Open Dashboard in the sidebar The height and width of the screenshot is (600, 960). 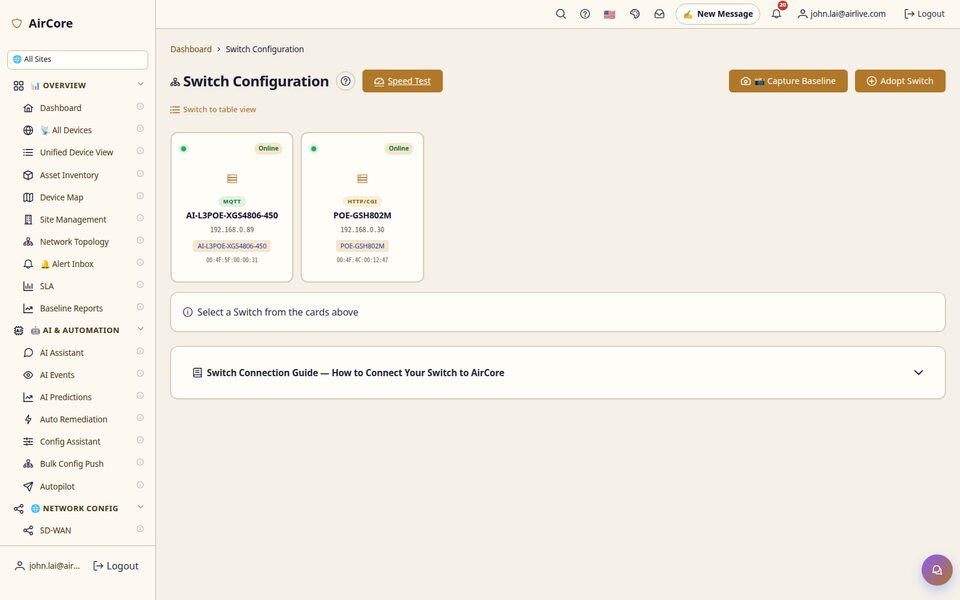click(61, 108)
